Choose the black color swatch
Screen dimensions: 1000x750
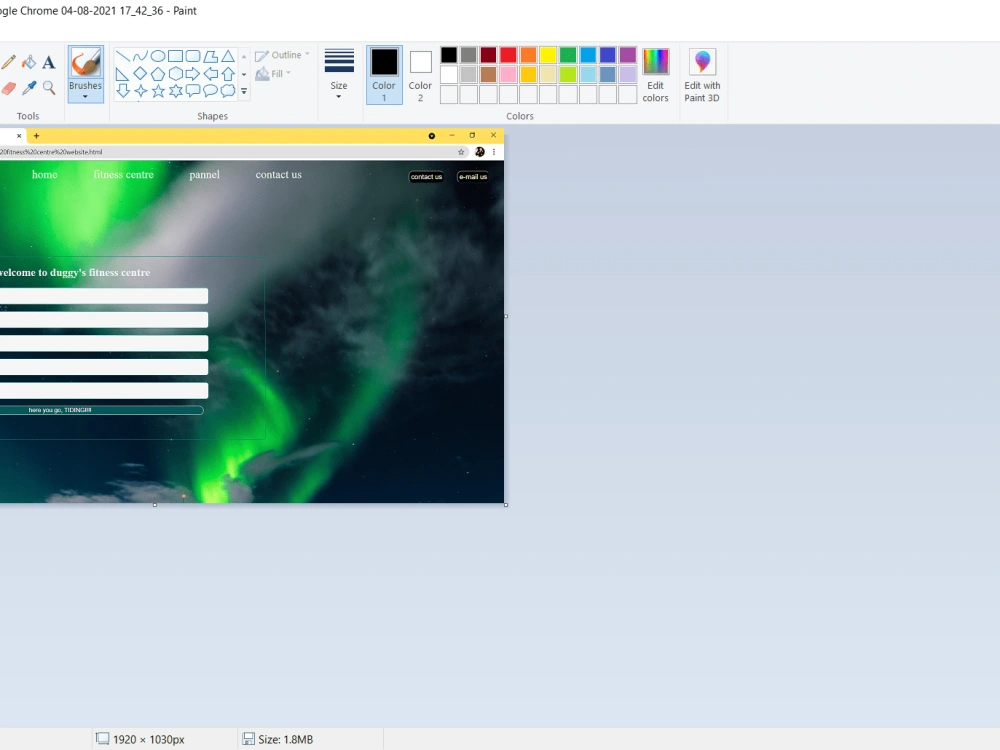pyautogui.click(x=449, y=55)
